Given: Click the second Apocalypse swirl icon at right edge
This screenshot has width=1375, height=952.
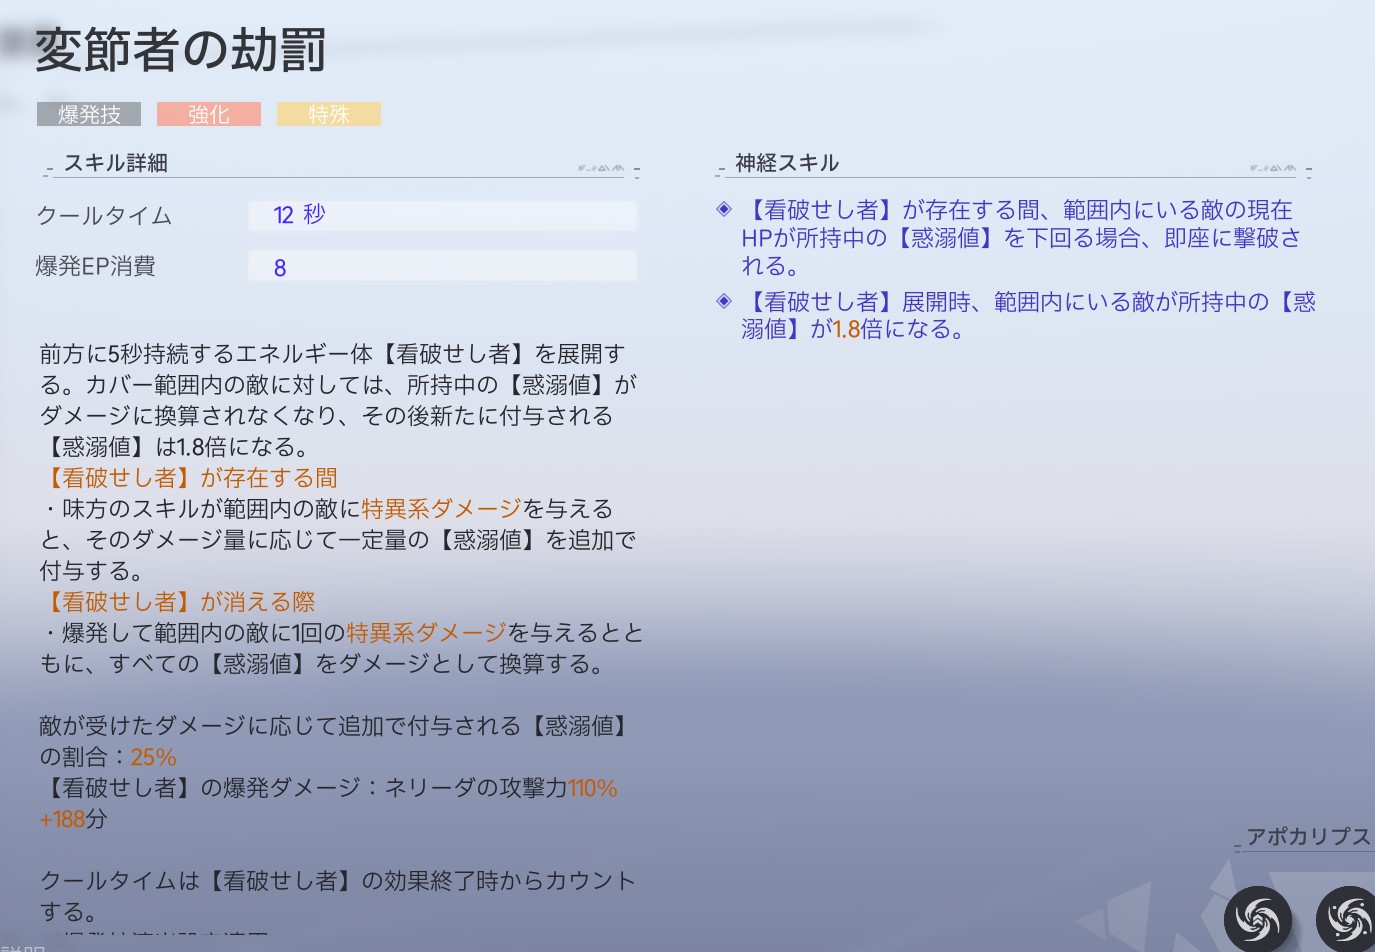Looking at the screenshot, I should click(1347, 918).
